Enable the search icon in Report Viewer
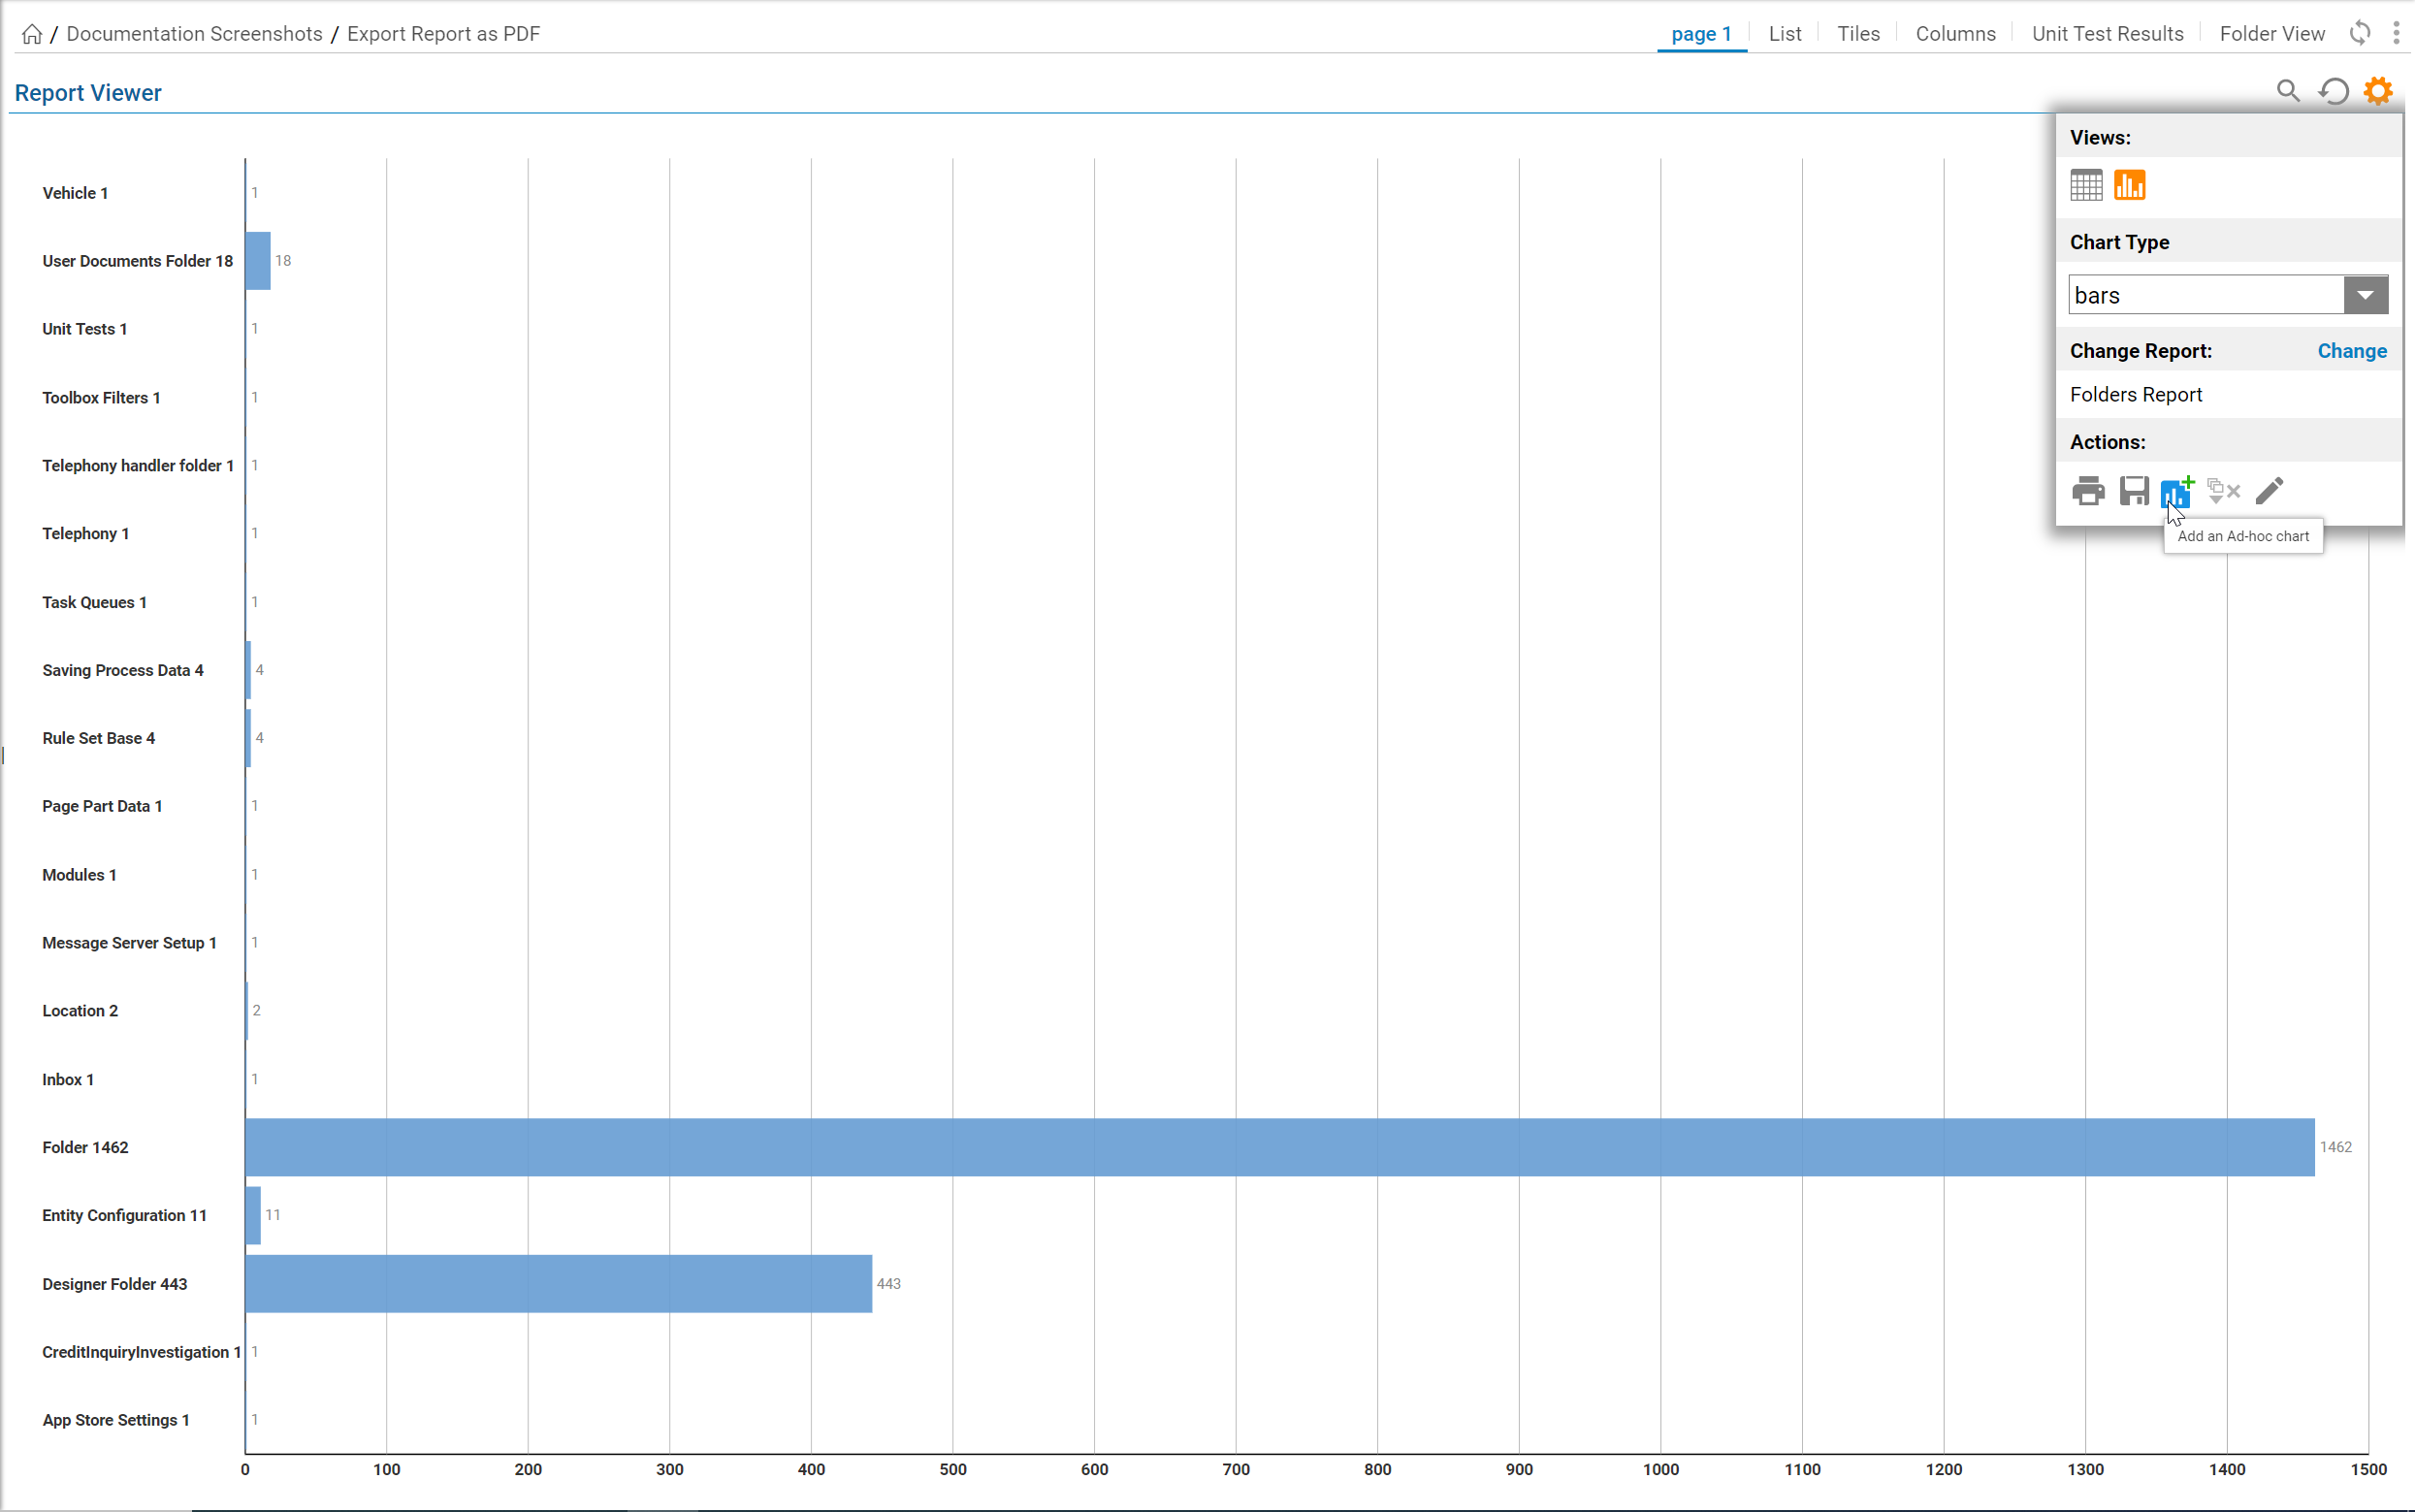The height and width of the screenshot is (1512, 2415). coord(2288,92)
